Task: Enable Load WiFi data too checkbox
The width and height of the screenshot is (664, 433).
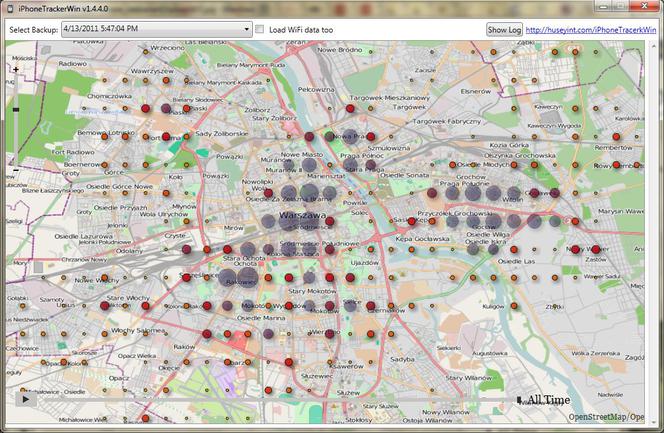Action: (x=260, y=29)
